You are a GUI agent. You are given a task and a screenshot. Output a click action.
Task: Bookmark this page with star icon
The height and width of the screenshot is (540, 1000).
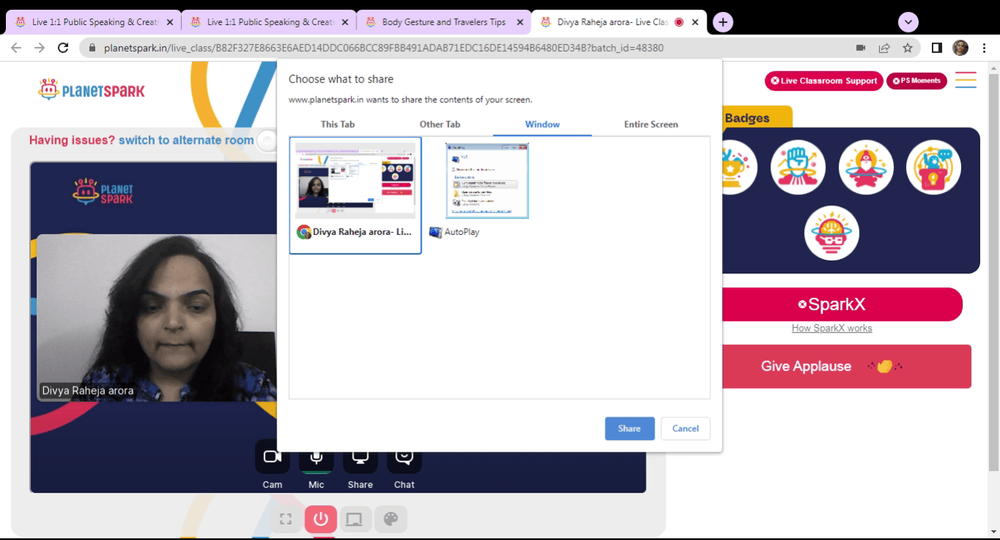pos(908,48)
